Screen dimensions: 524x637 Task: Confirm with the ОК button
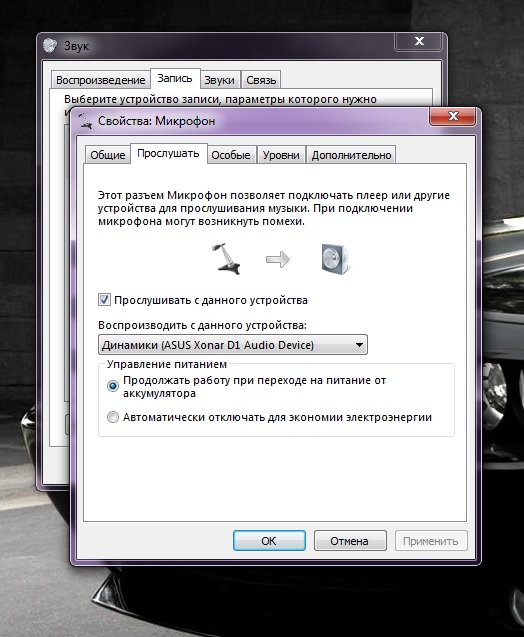click(x=269, y=541)
